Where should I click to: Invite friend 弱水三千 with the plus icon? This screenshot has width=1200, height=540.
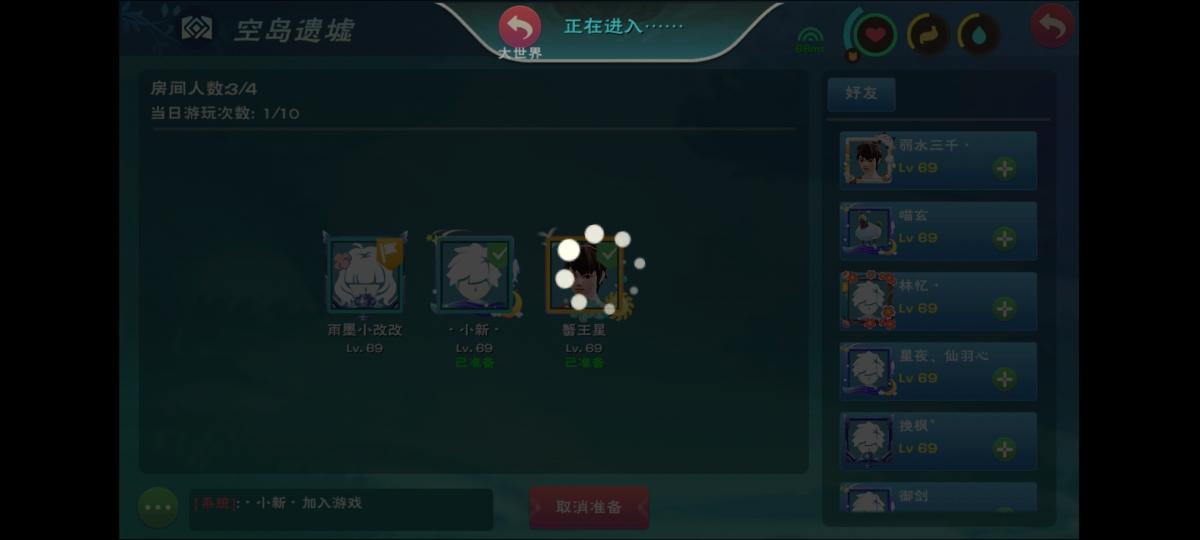click(x=1005, y=168)
